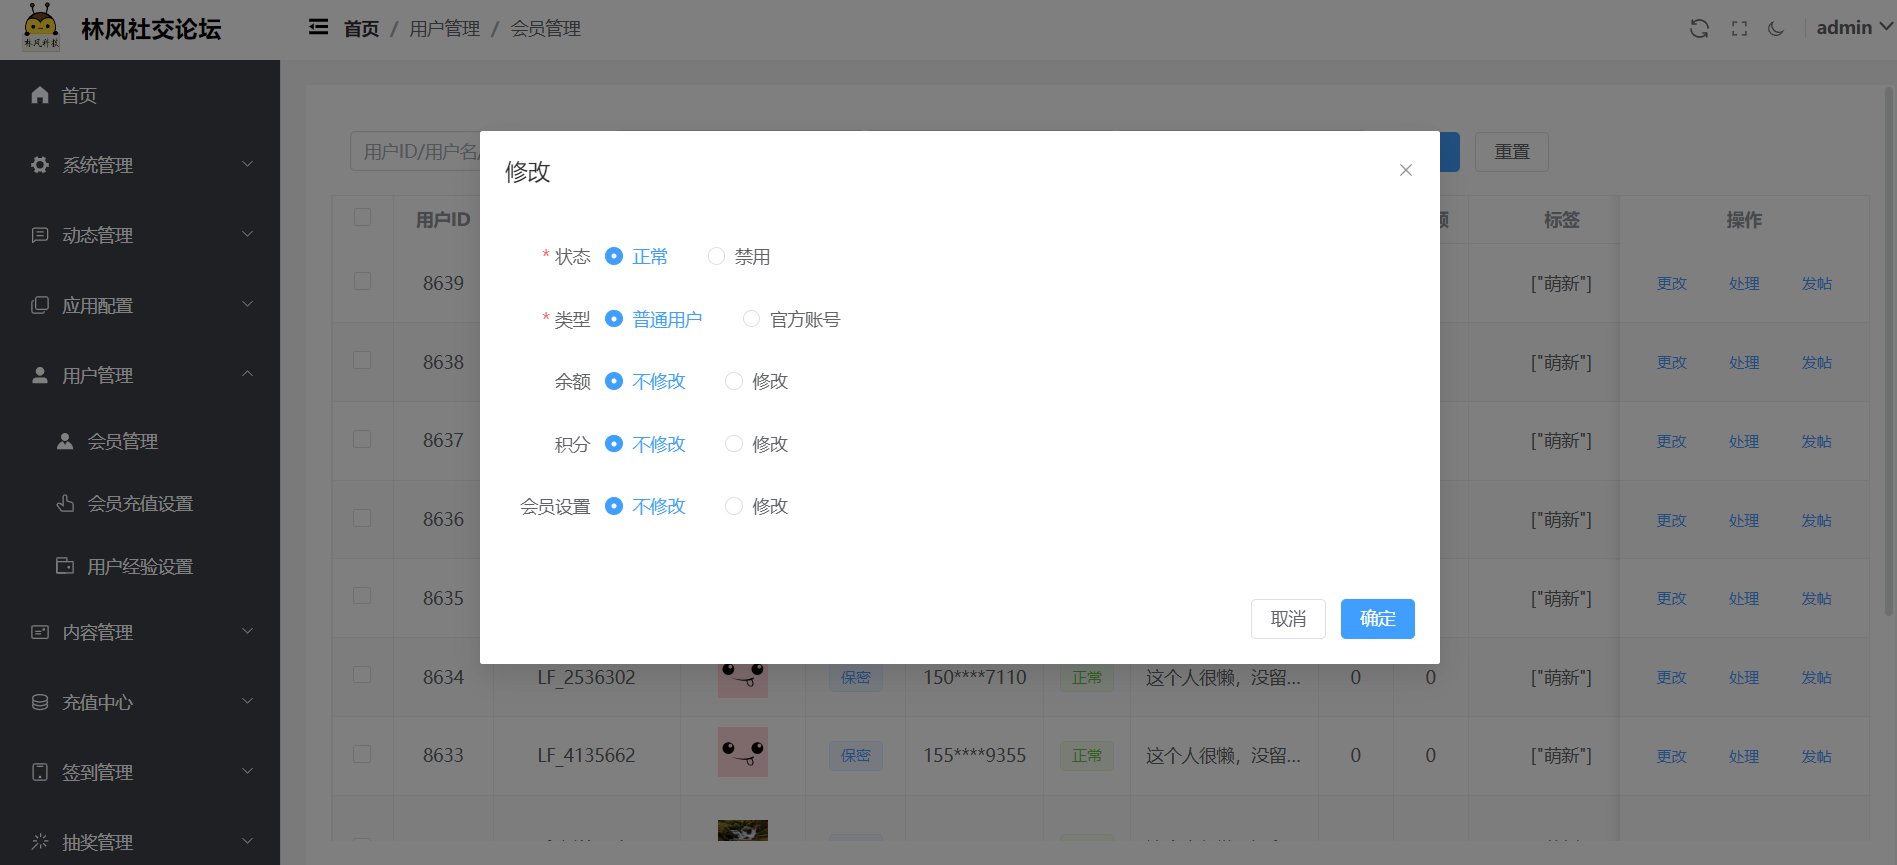Click 用户管理 breadcrumb

(x=445, y=29)
